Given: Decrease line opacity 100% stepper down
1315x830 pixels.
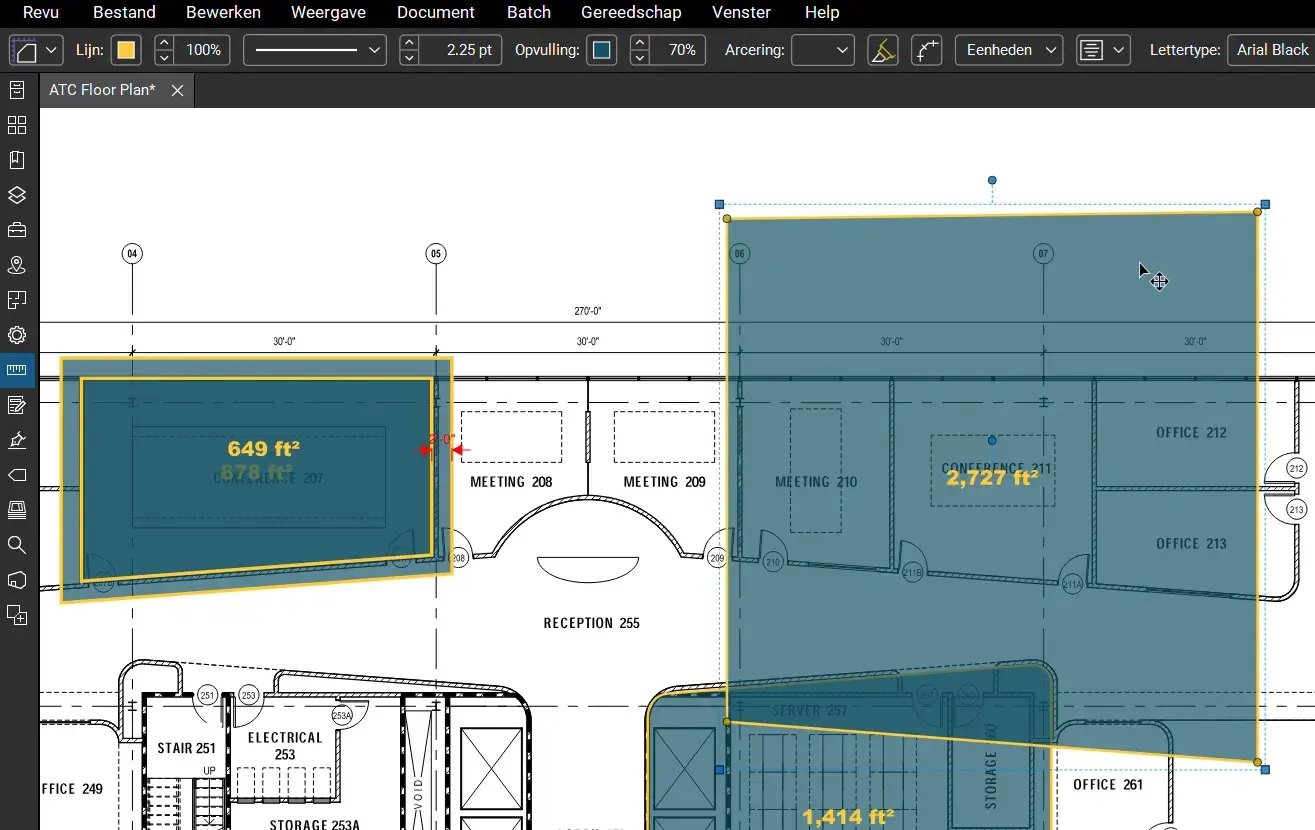Looking at the screenshot, I should [165, 57].
